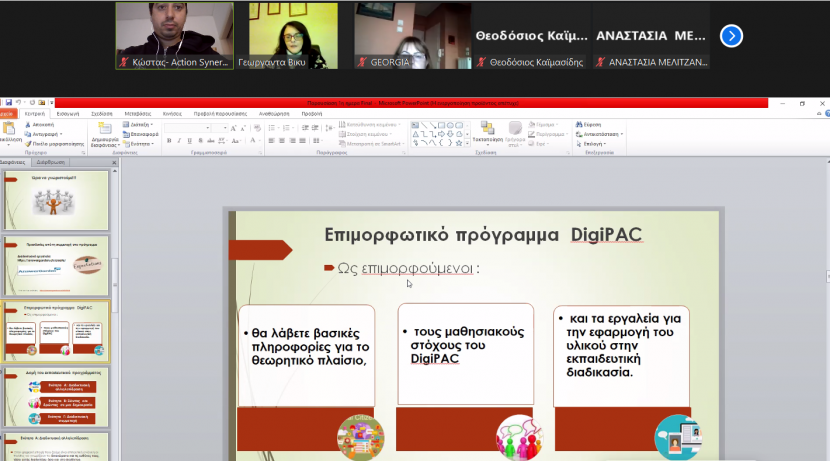
Task: Open PowerPoint Help question mark
Action: pos(827,113)
